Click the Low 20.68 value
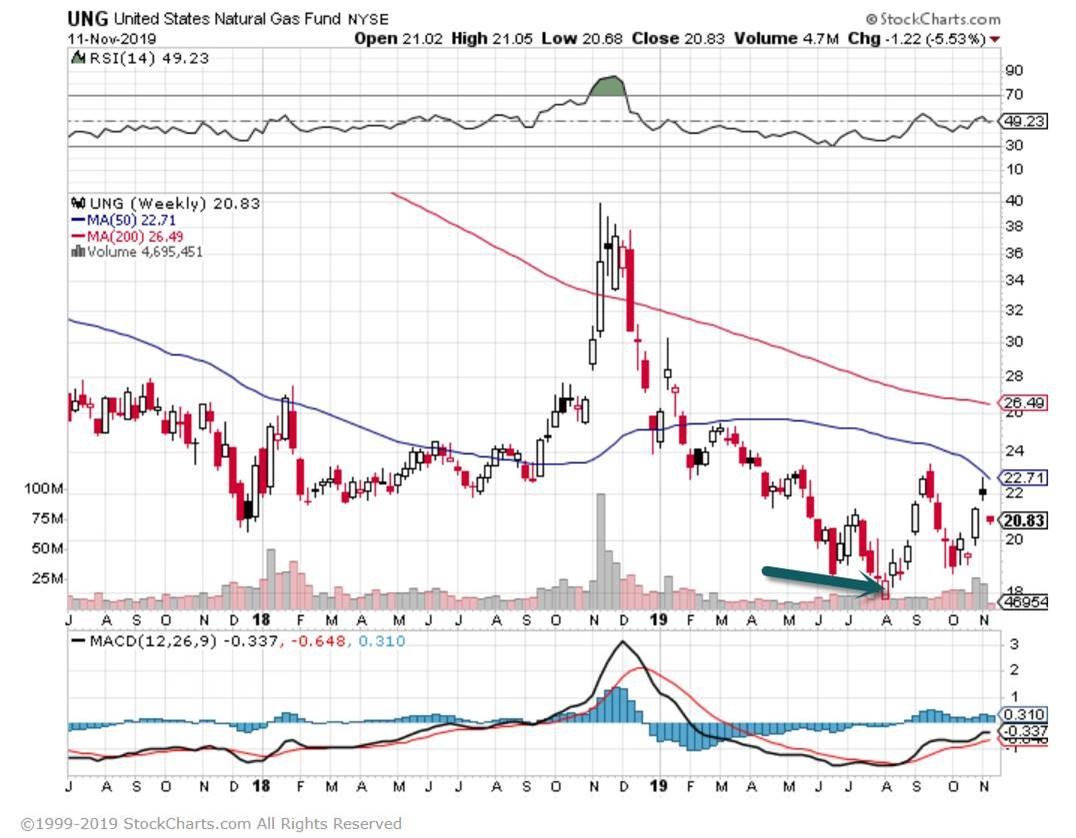The width and height of the screenshot is (1076, 838). pos(582,38)
